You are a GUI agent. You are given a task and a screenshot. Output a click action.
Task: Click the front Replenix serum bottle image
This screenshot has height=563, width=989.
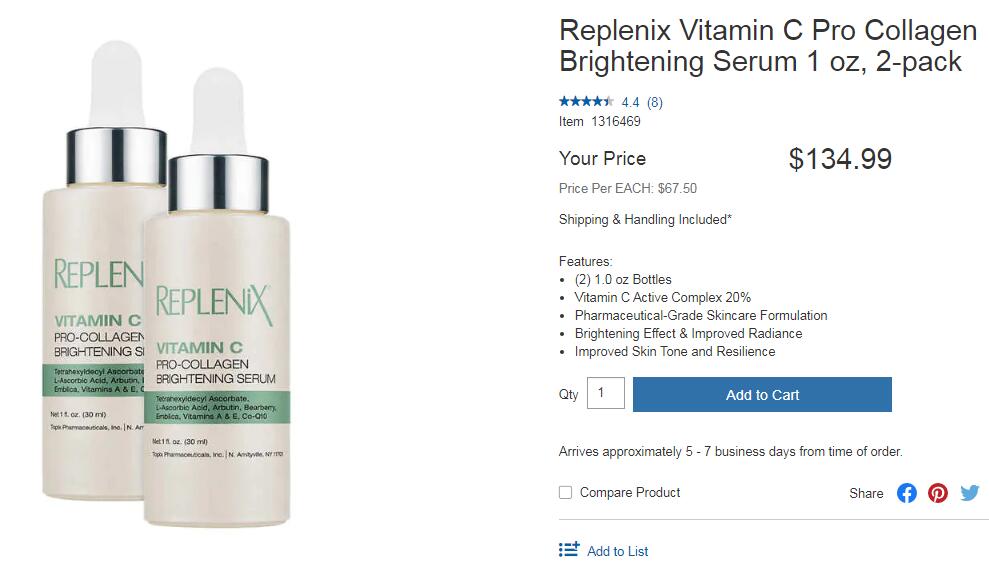click(x=217, y=360)
